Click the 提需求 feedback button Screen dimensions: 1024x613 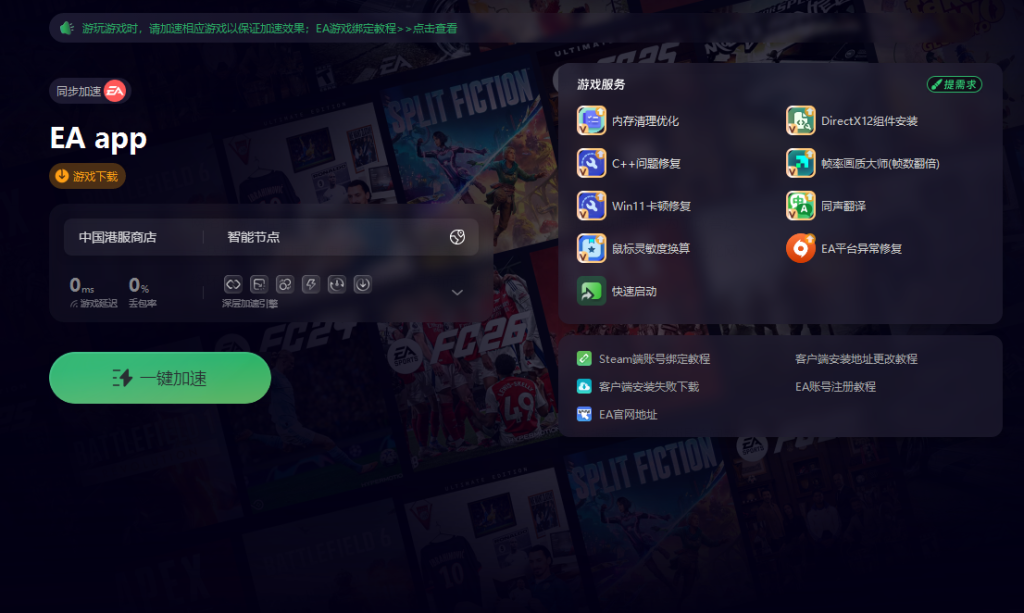click(954, 85)
